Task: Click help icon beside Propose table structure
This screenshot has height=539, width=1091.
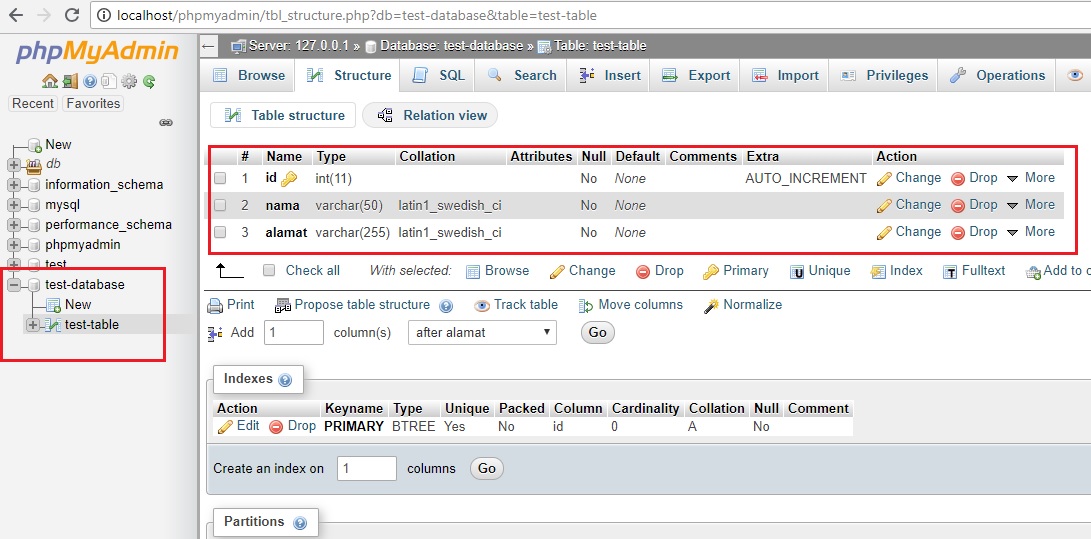Action: click(x=447, y=305)
